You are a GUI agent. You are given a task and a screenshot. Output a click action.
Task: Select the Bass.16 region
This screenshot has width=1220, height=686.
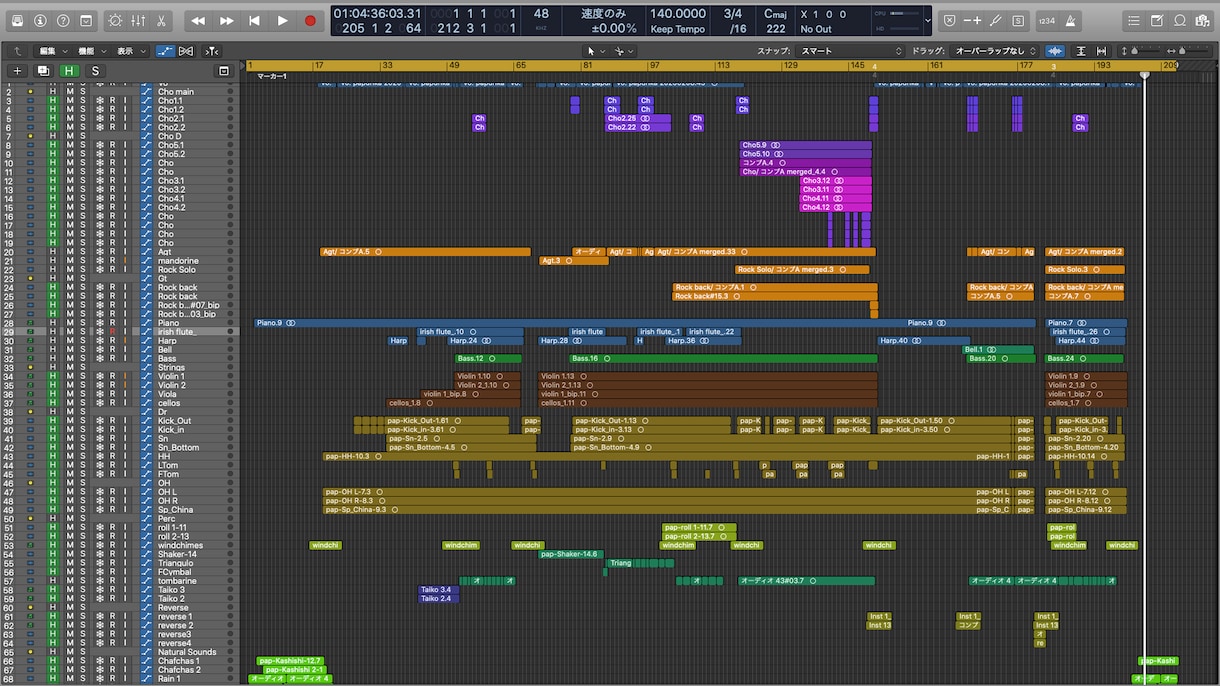coord(723,358)
